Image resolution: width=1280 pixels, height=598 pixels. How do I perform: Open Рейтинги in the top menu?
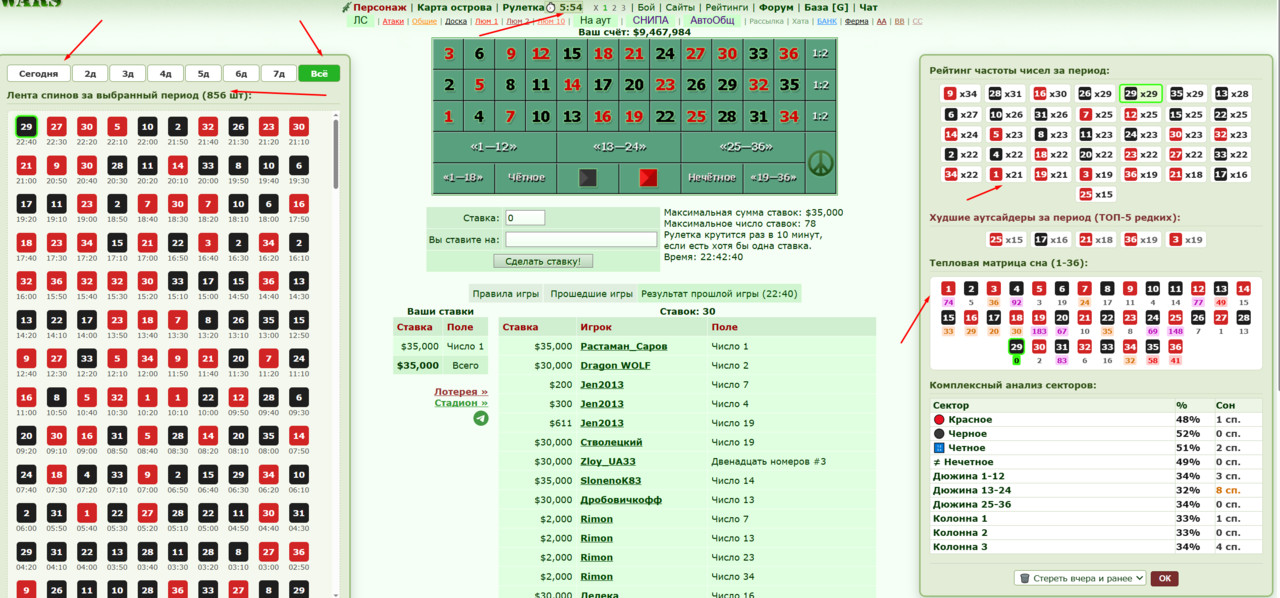(727, 7)
